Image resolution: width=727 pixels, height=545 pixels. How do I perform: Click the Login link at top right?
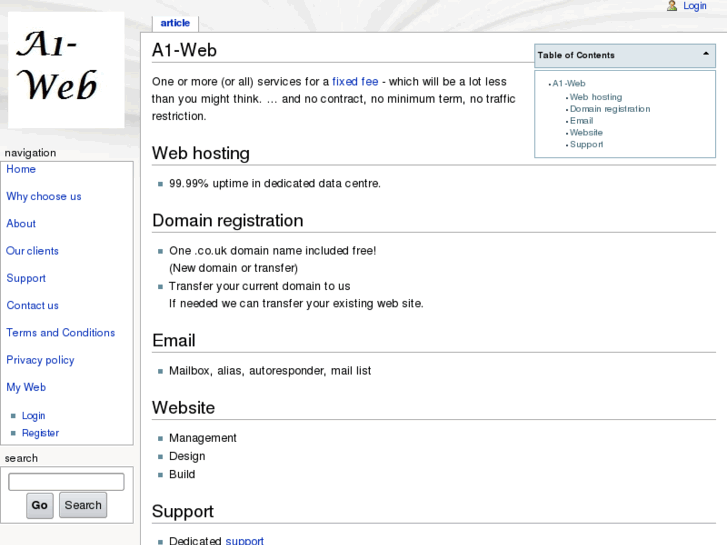click(x=695, y=6)
